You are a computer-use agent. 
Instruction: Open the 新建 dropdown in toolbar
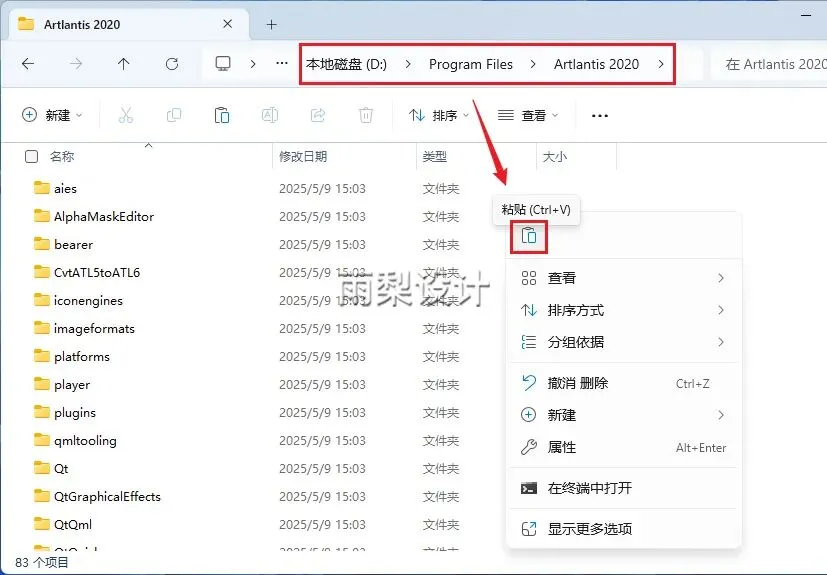point(52,115)
